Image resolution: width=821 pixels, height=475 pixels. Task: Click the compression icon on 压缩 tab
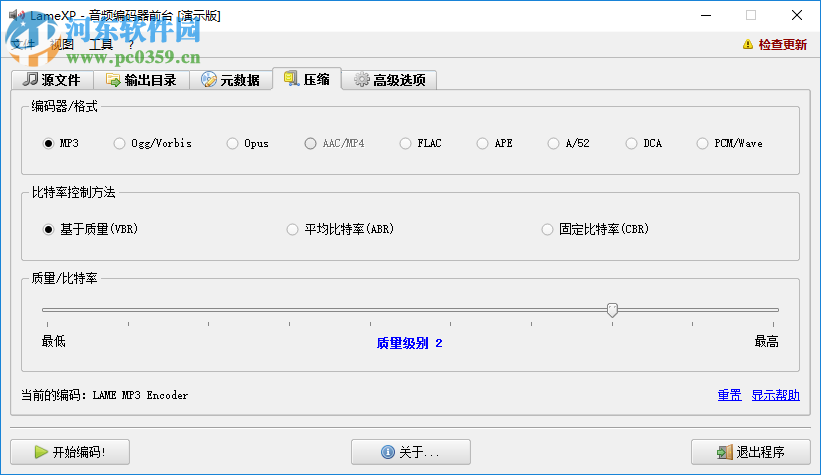291,79
